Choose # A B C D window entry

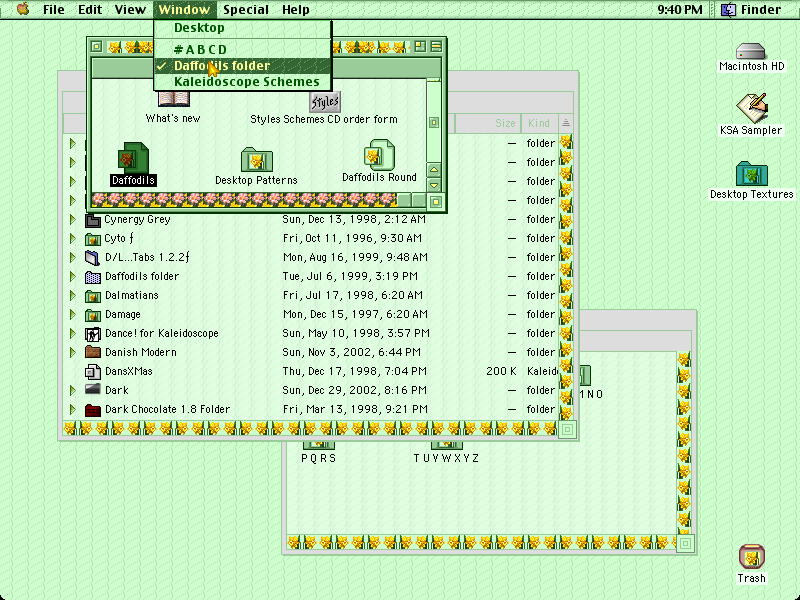click(x=243, y=49)
